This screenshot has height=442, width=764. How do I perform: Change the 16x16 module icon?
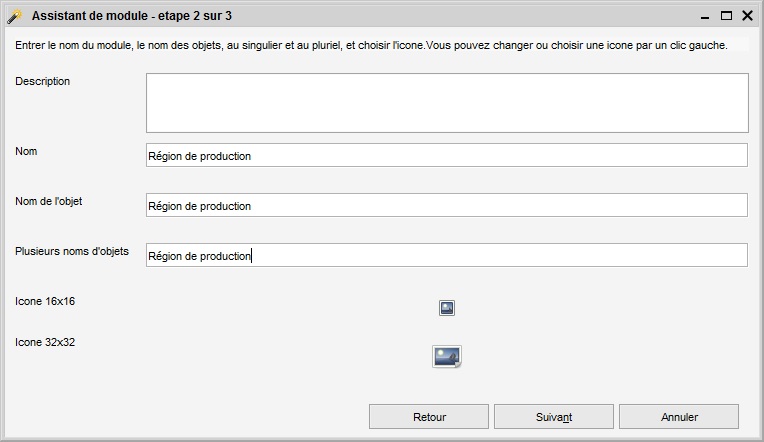447,308
